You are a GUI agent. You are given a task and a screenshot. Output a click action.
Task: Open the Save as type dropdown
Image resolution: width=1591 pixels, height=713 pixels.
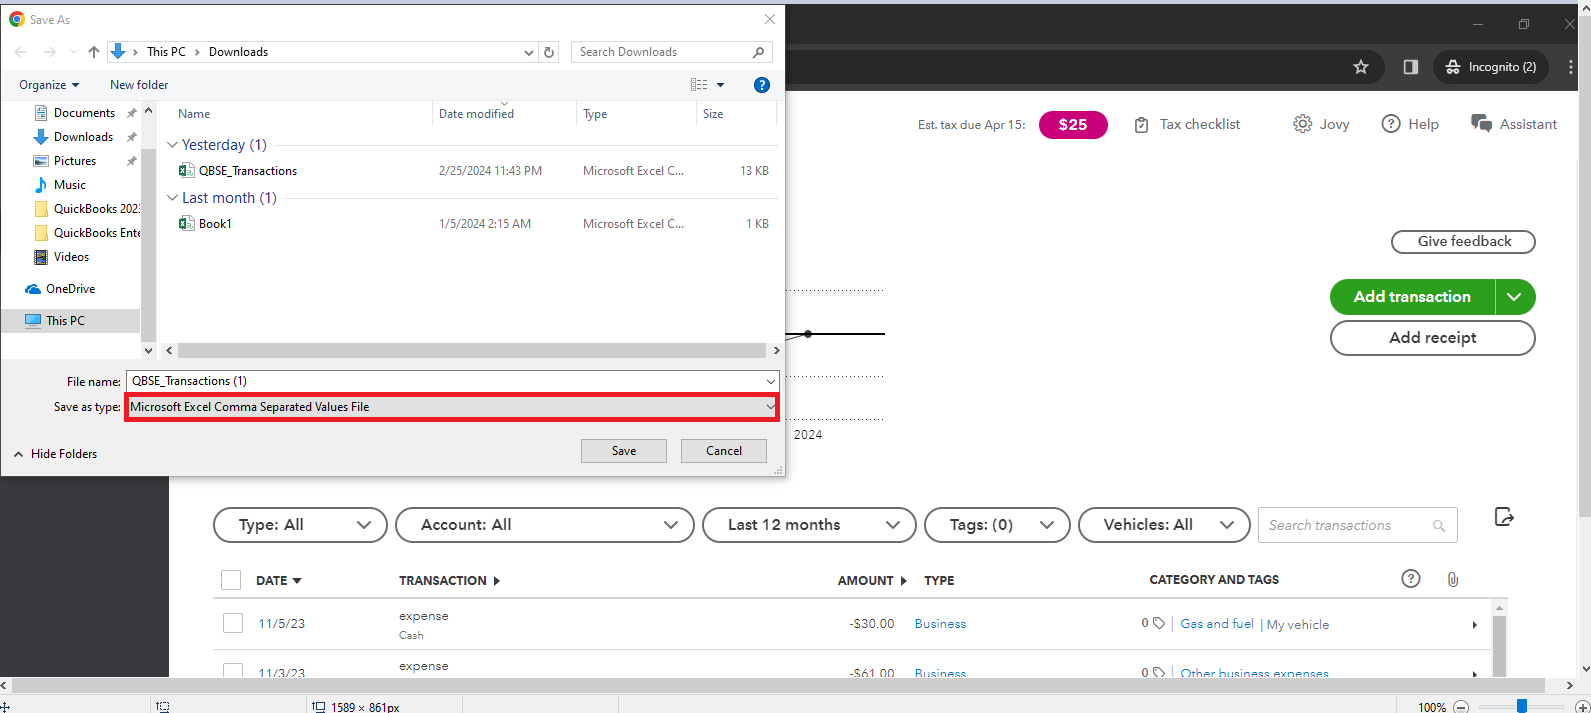click(x=452, y=407)
